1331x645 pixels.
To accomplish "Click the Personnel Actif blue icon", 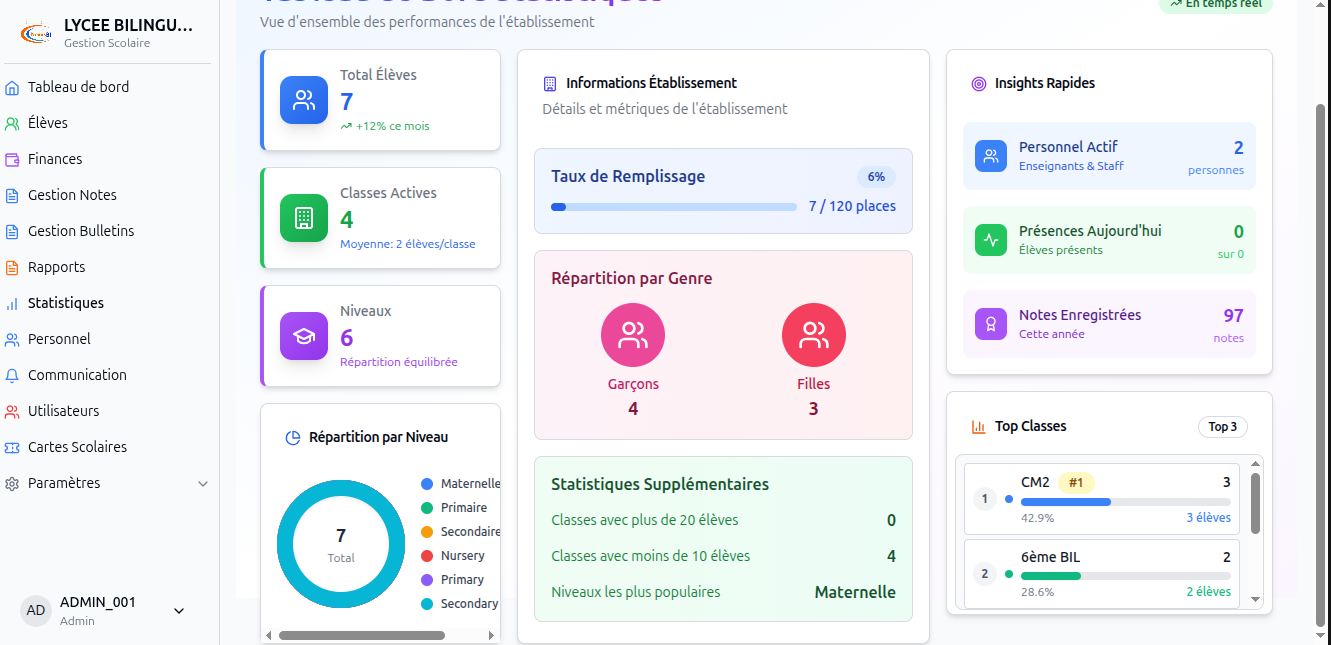I will click(991, 156).
